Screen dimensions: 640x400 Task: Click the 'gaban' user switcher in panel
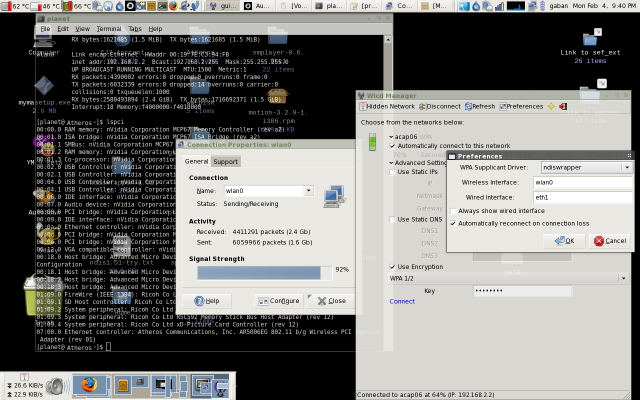point(559,6)
